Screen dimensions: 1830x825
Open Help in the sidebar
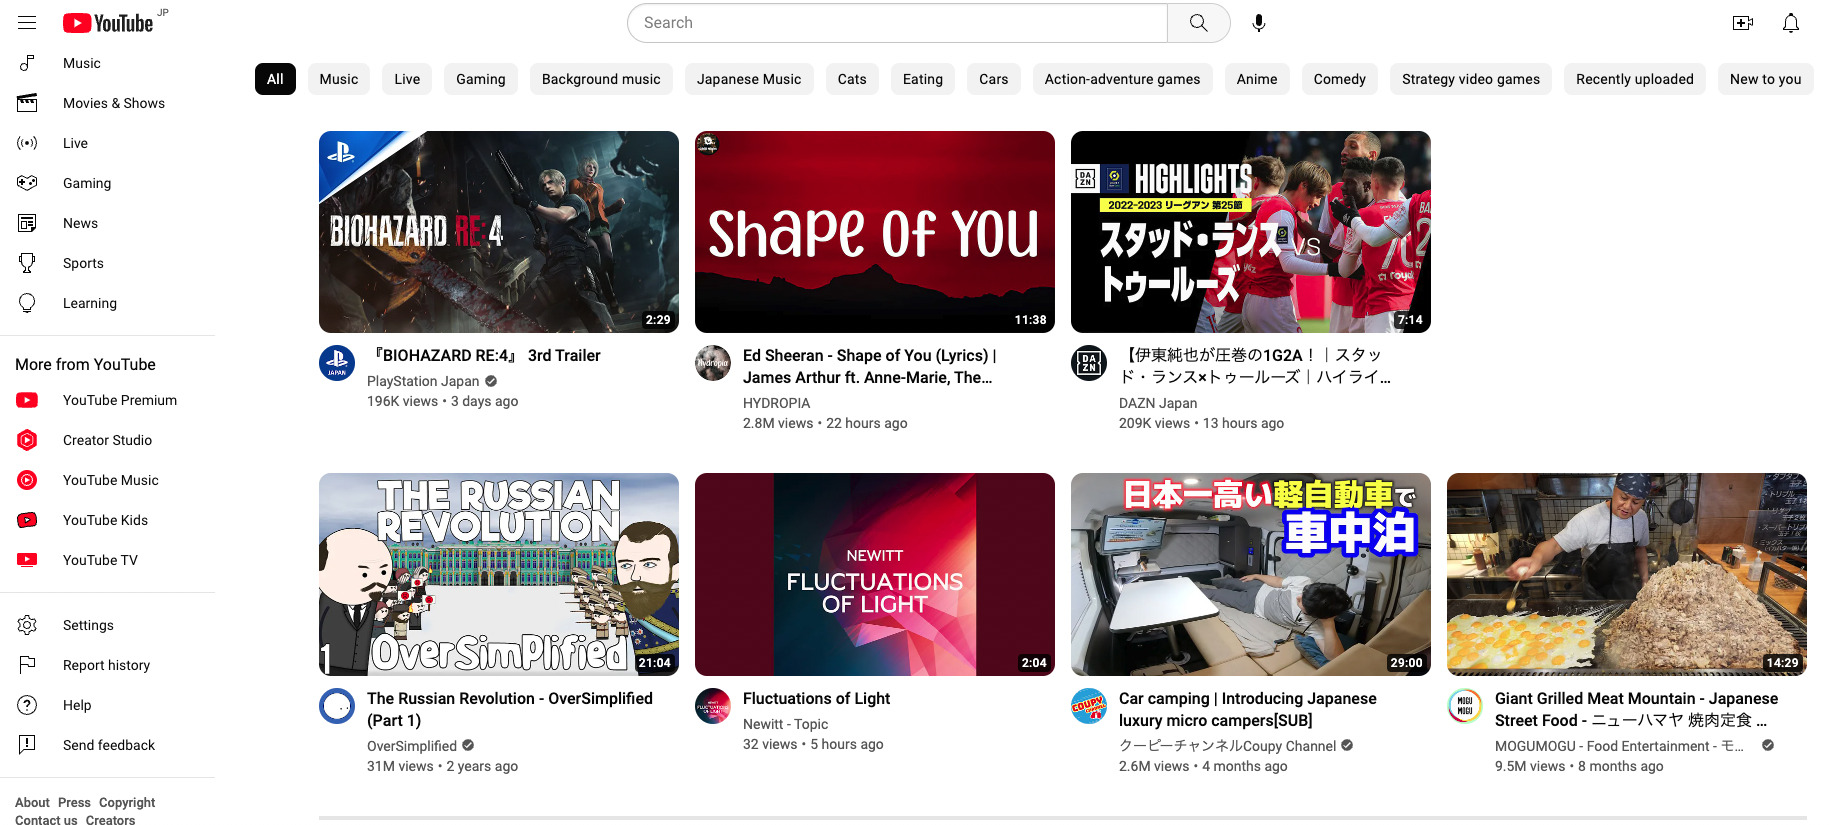(107, 705)
